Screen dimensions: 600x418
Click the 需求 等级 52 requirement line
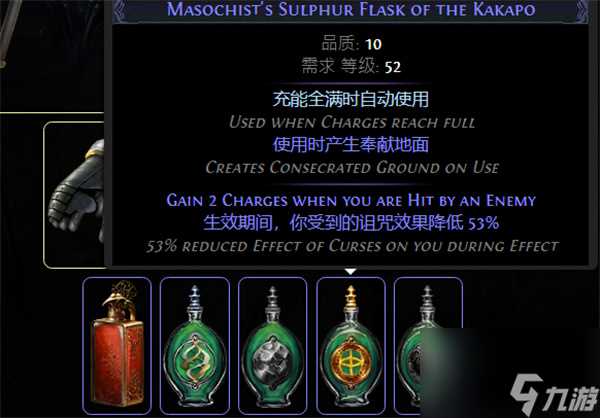coord(351,67)
